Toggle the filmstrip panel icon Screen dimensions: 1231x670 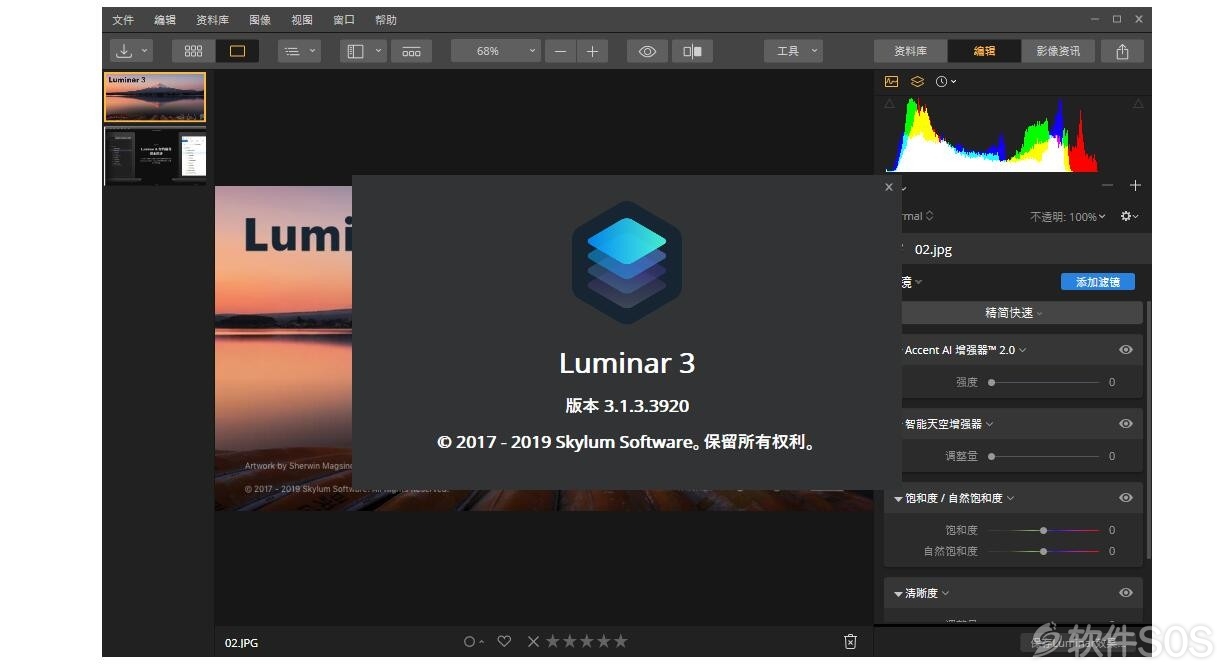(x=411, y=51)
